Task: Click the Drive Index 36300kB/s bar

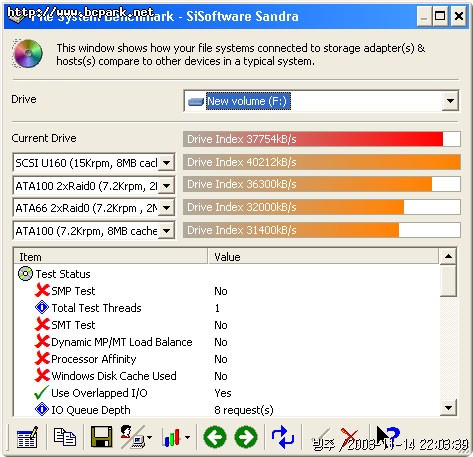Action: click(x=322, y=184)
